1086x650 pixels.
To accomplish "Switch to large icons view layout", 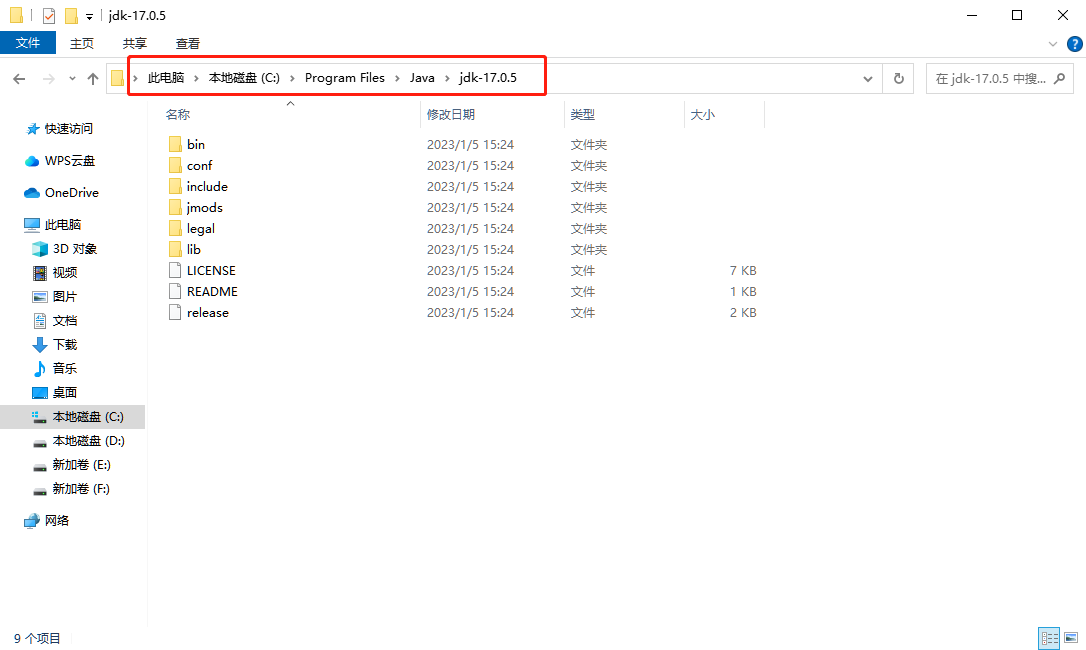I will 1071,638.
